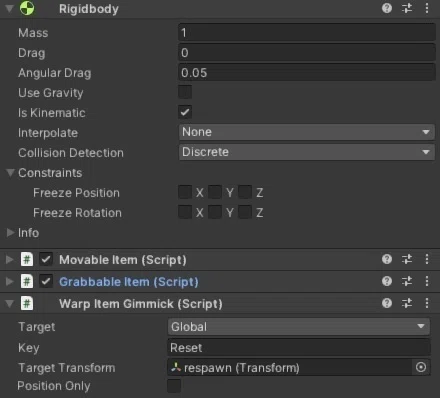Click the Grabbable Item (Script) header
This screenshot has width=440, height=398.
click(129, 282)
